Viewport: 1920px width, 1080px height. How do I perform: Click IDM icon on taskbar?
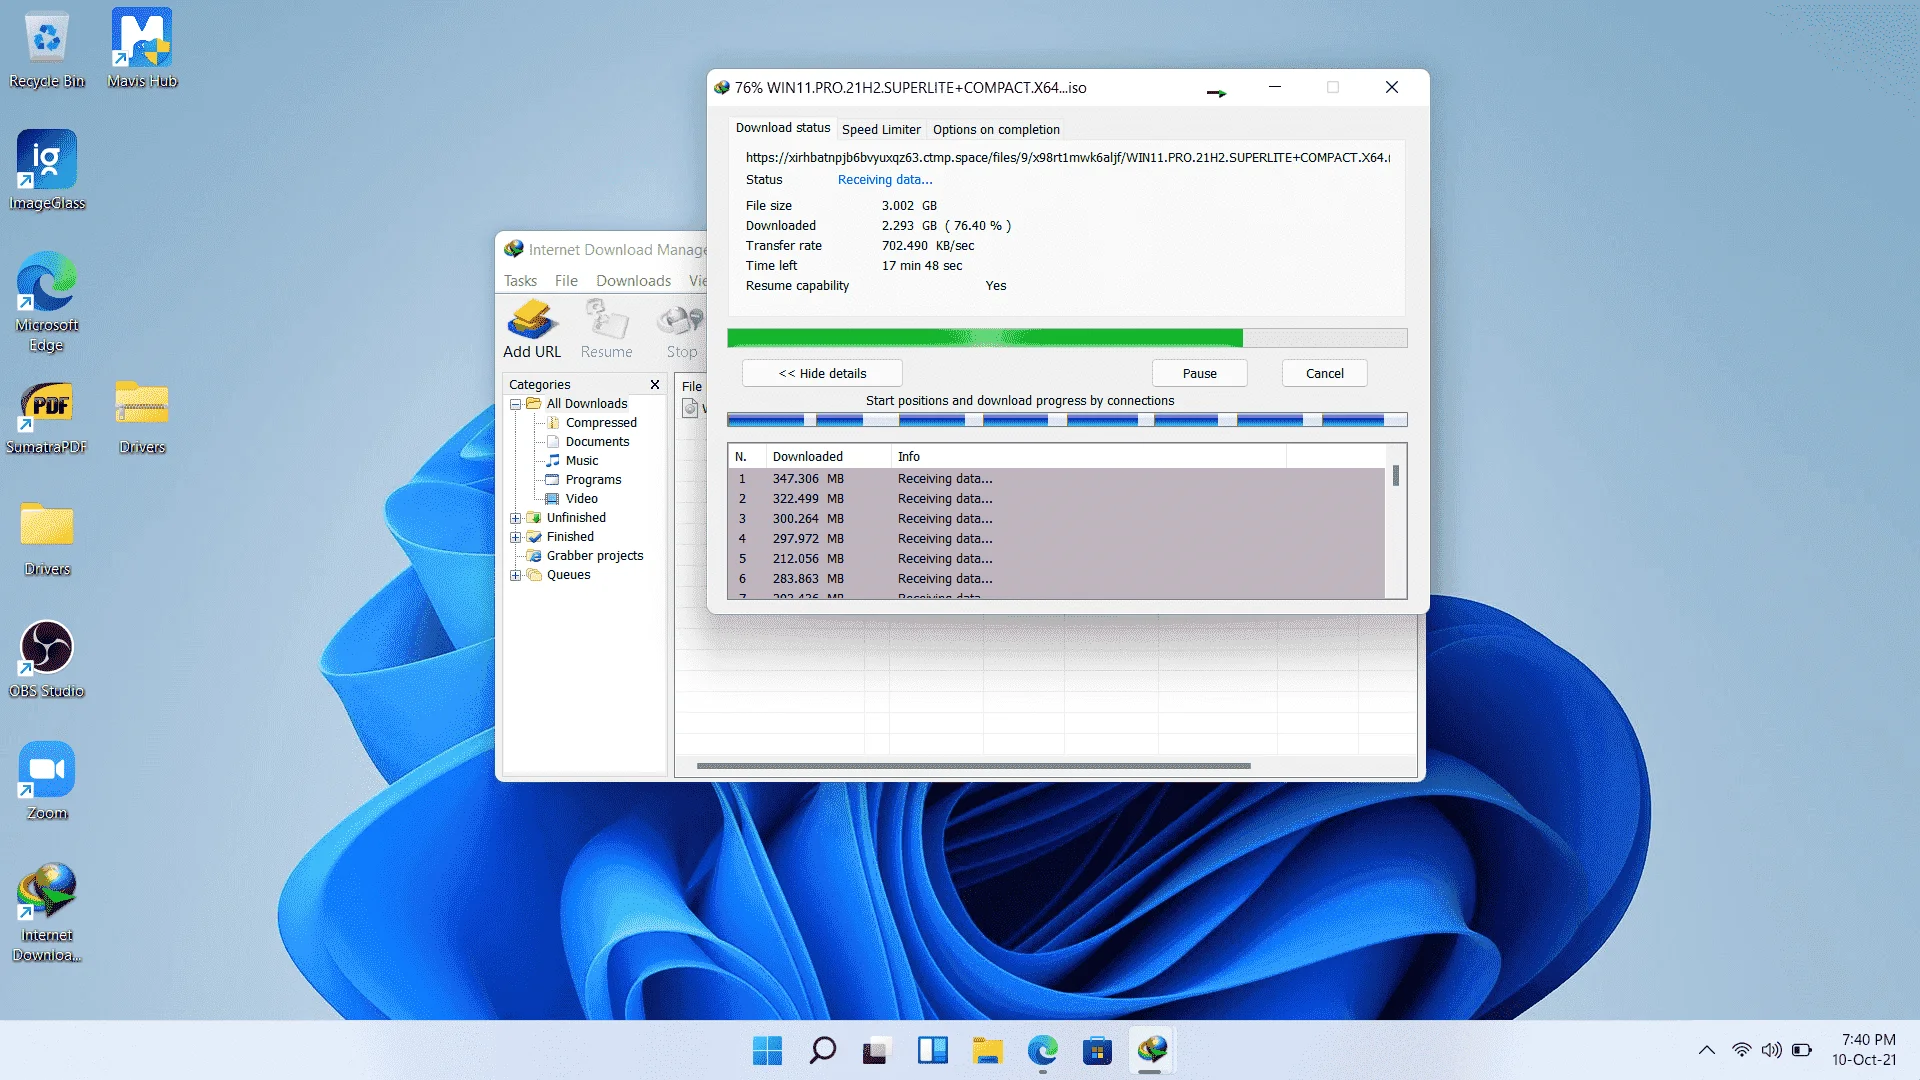(1152, 1050)
